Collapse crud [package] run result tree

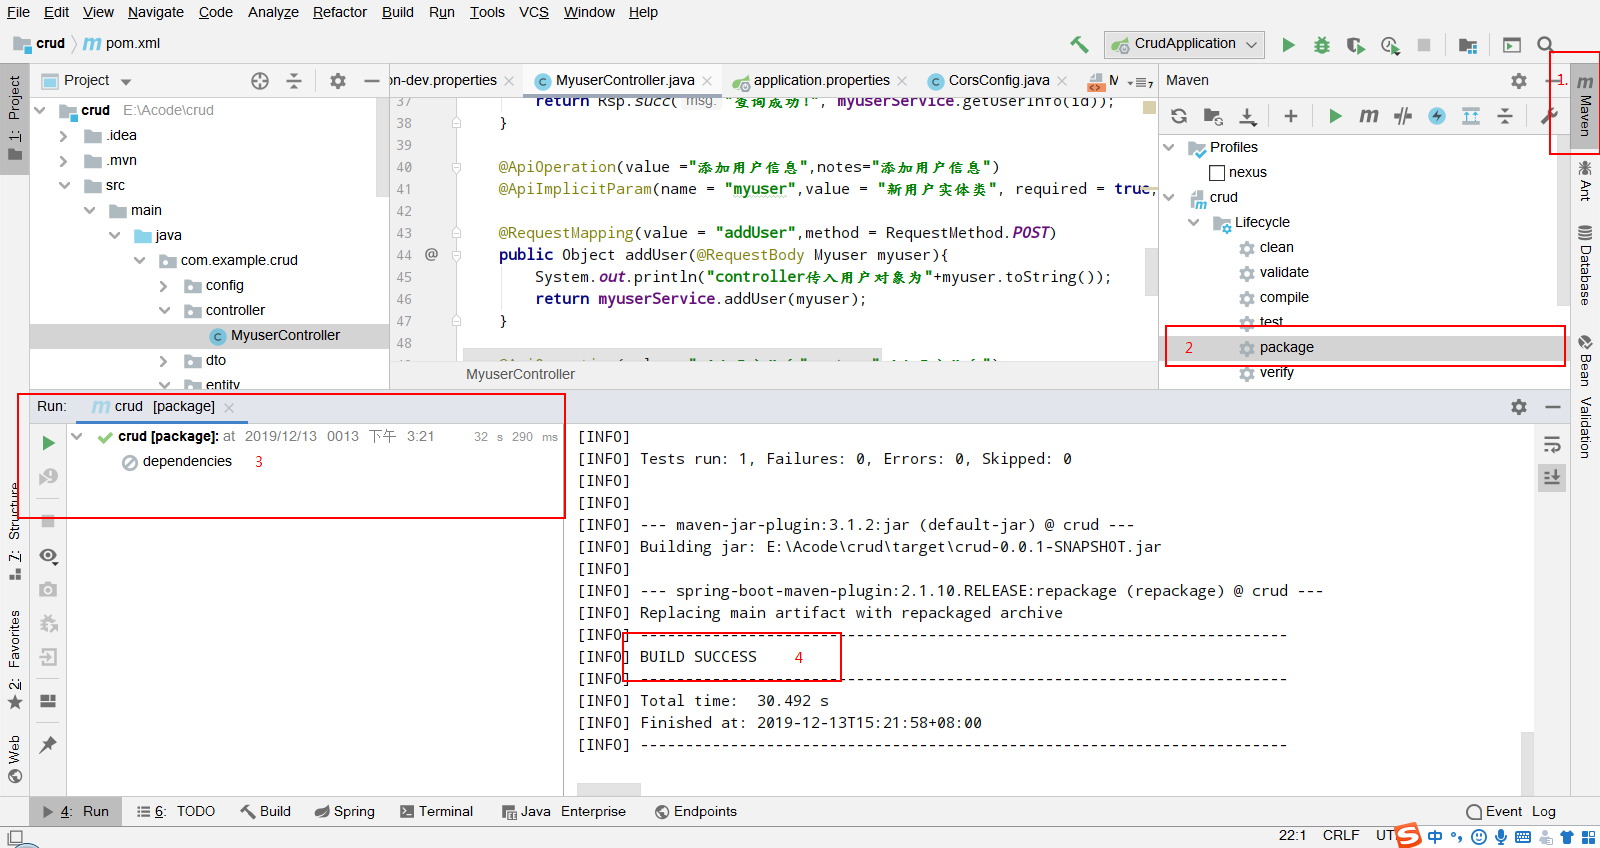77,436
